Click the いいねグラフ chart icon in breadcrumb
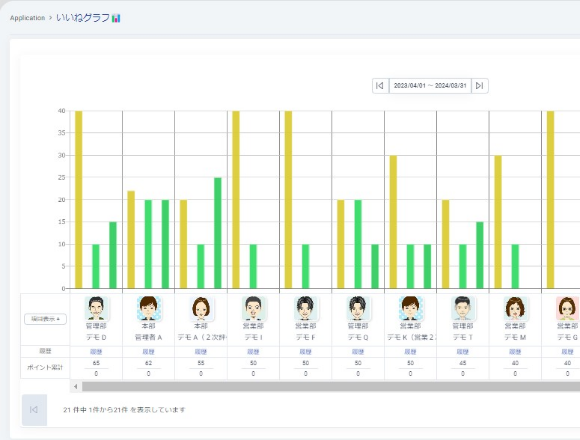The height and width of the screenshot is (440, 580). (x=116, y=18)
